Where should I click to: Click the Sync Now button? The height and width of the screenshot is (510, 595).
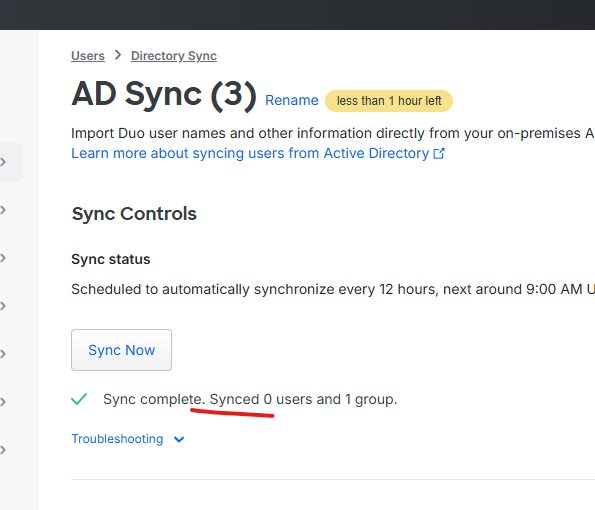(121, 350)
